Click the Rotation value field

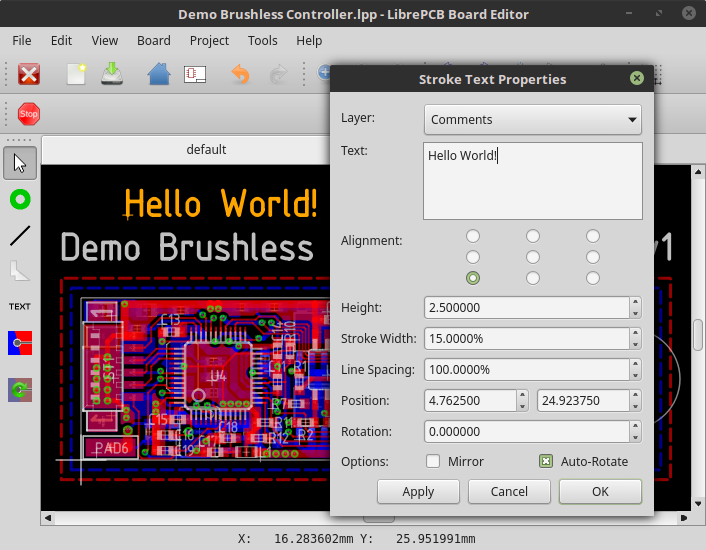click(x=527, y=432)
